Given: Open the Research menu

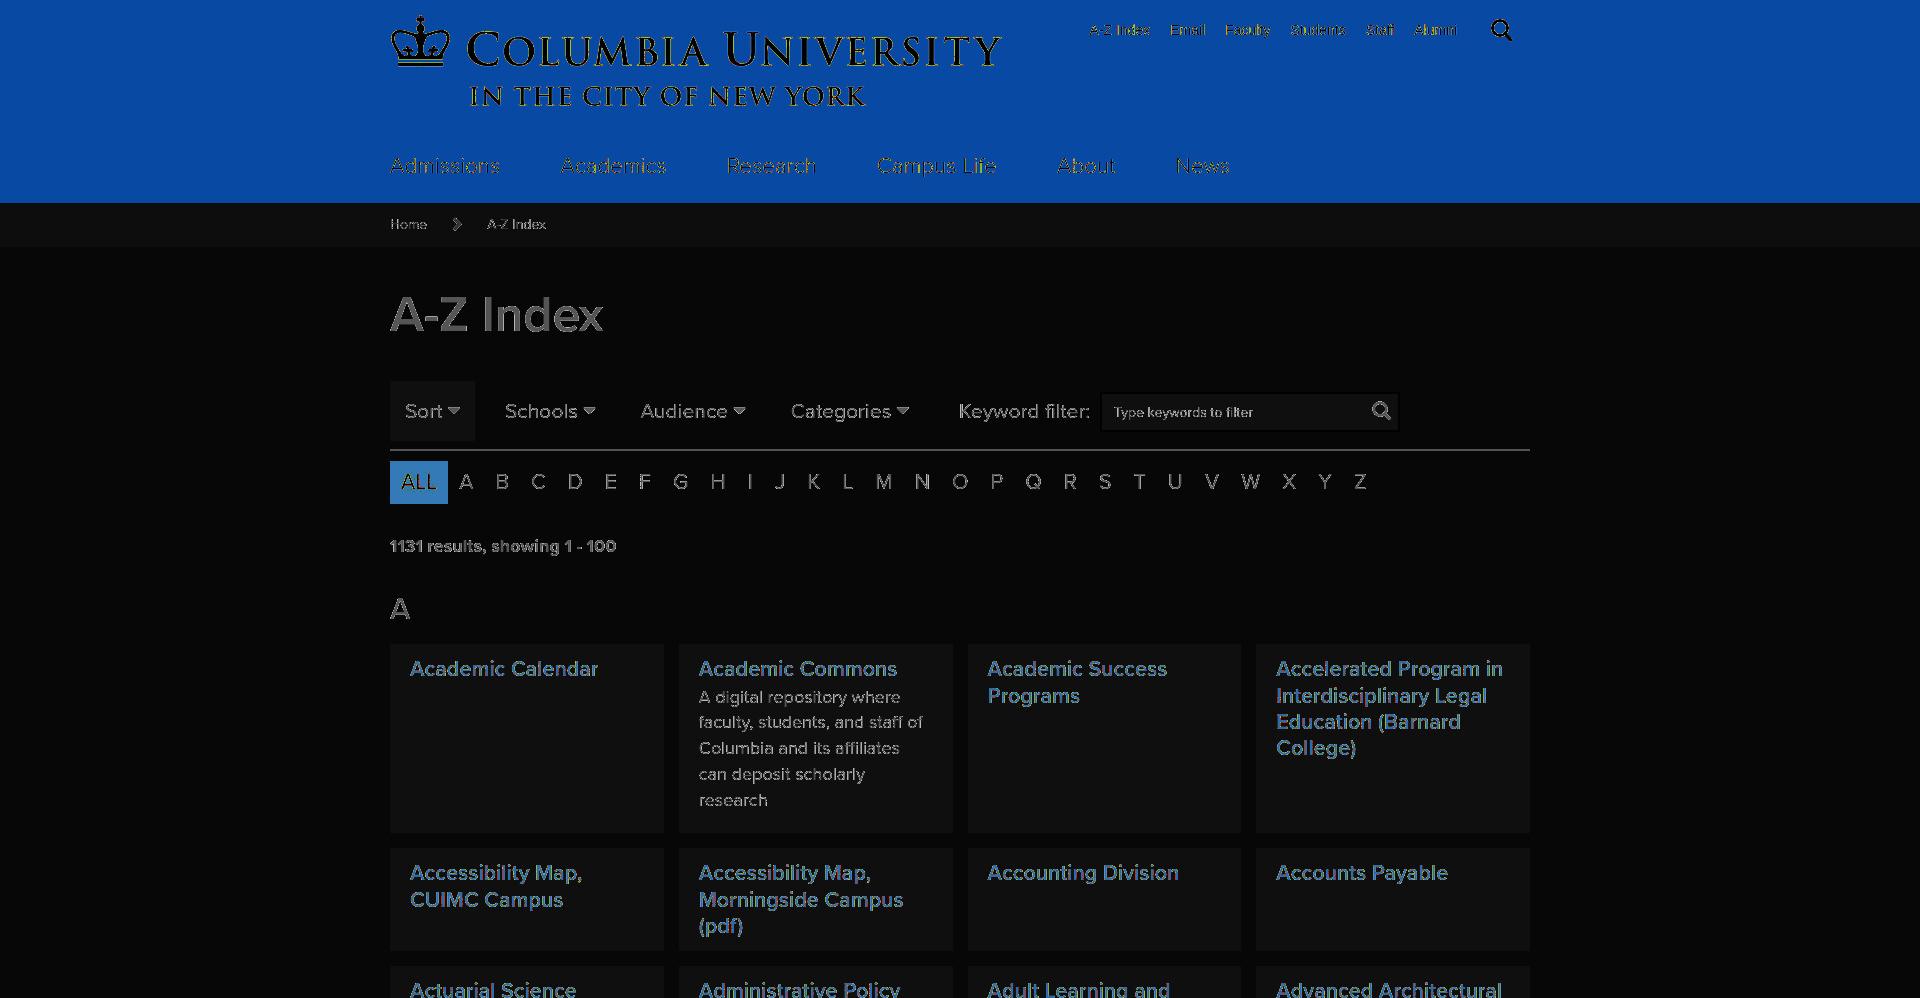Looking at the screenshot, I should (x=771, y=166).
